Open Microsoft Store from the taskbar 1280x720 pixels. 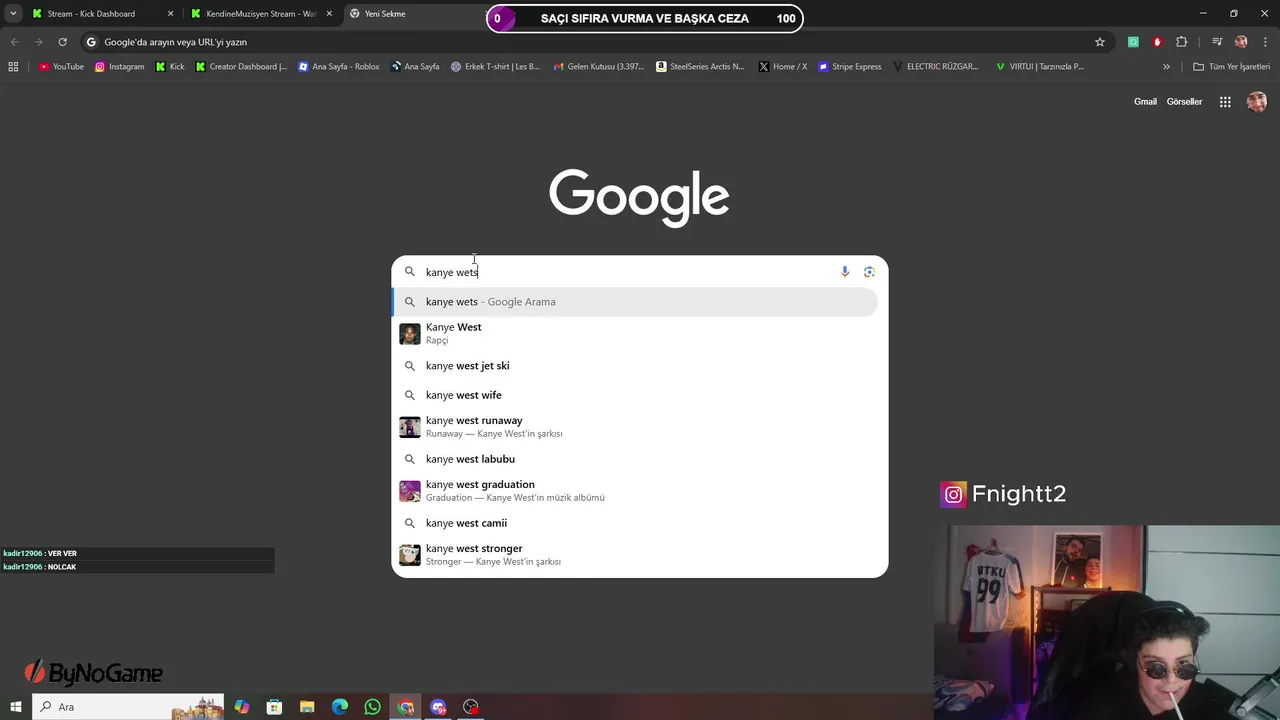tap(274, 707)
